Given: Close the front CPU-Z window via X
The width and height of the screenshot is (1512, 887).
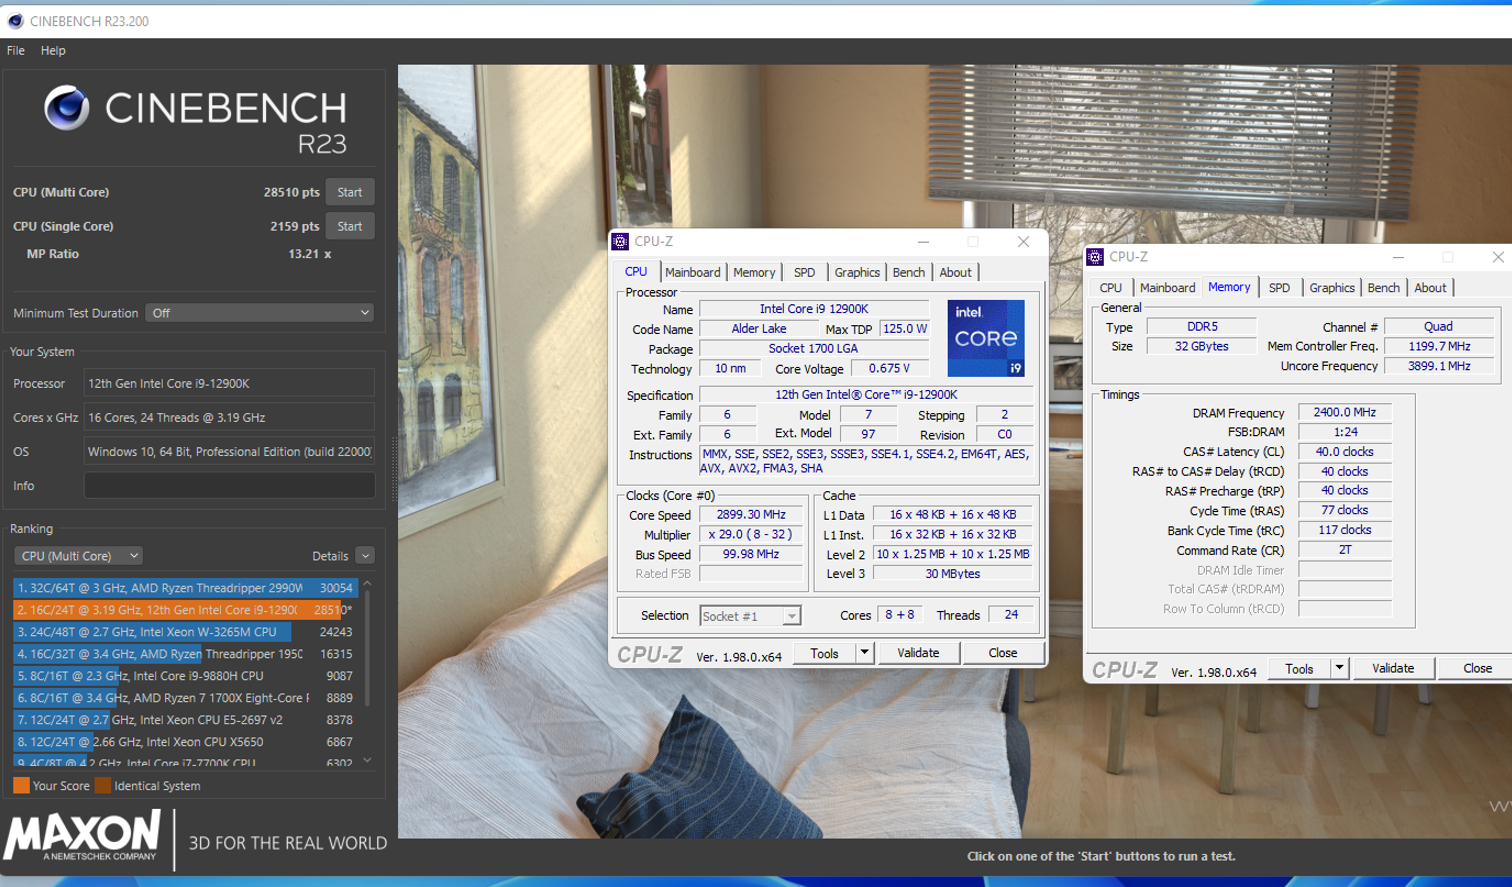Looking at the screenshot, I should click(x=1023, y=241).
